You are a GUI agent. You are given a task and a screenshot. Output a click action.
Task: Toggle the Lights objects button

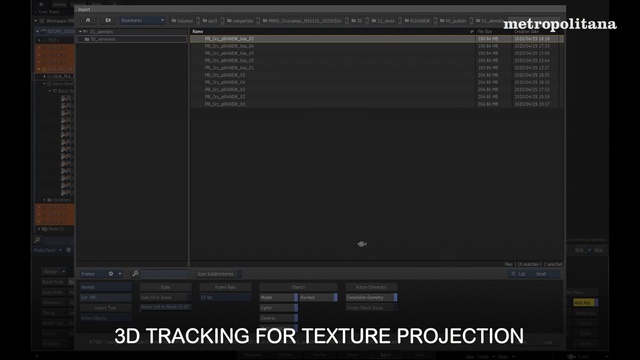(278, 308)
